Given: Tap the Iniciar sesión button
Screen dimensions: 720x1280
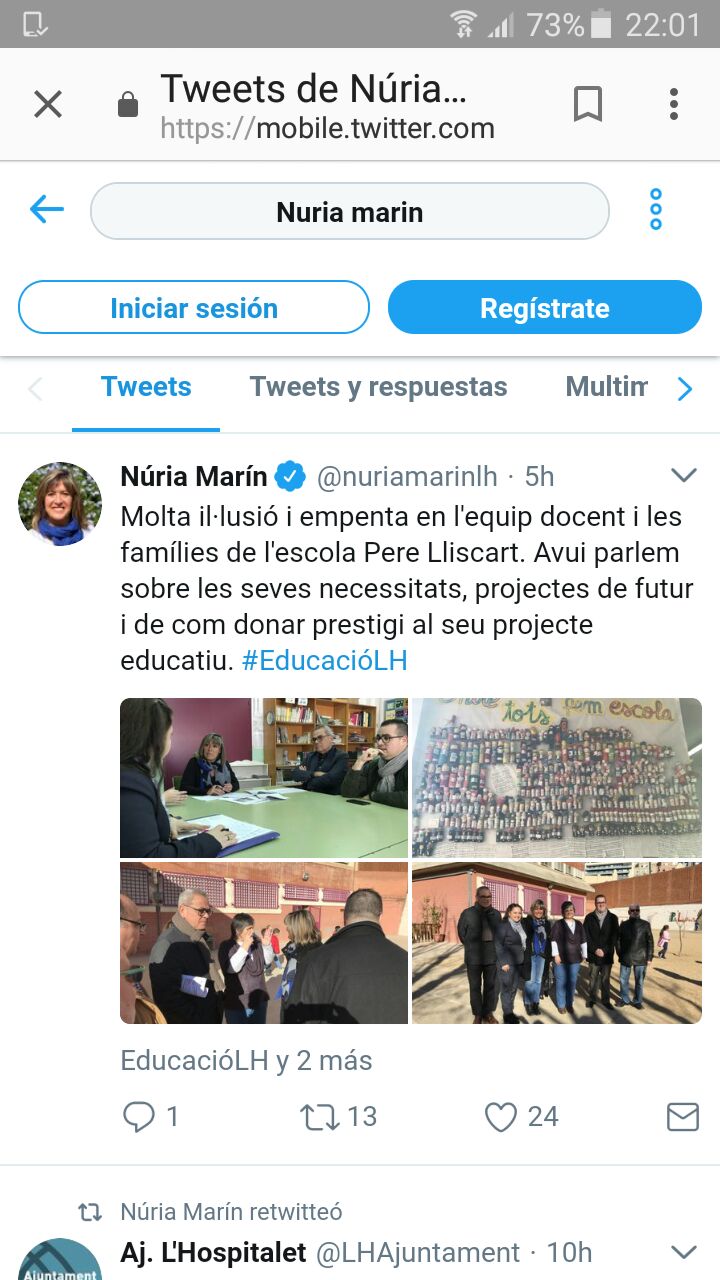Looking at the screenshot, I should (x=194, y=308).
